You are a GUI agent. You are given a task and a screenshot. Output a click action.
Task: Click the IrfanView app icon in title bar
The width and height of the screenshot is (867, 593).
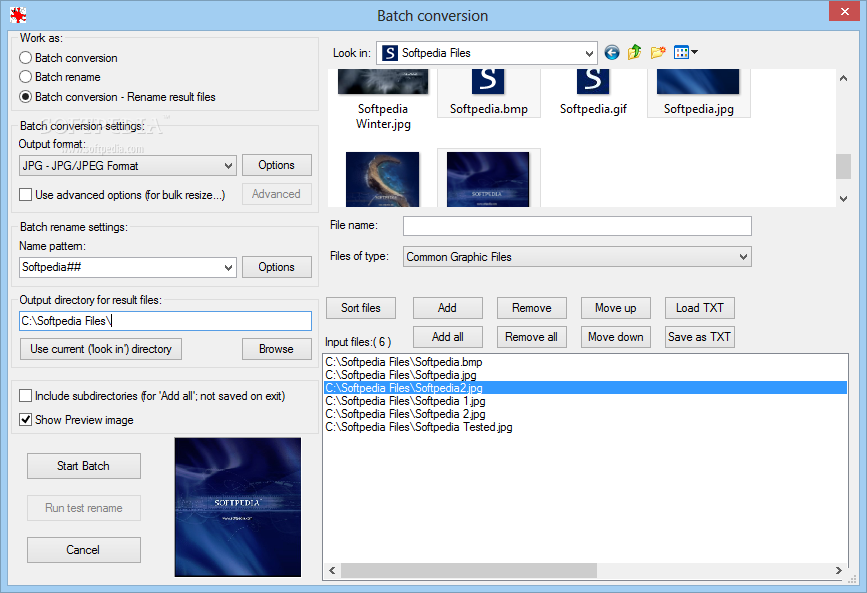click(18, 15)
